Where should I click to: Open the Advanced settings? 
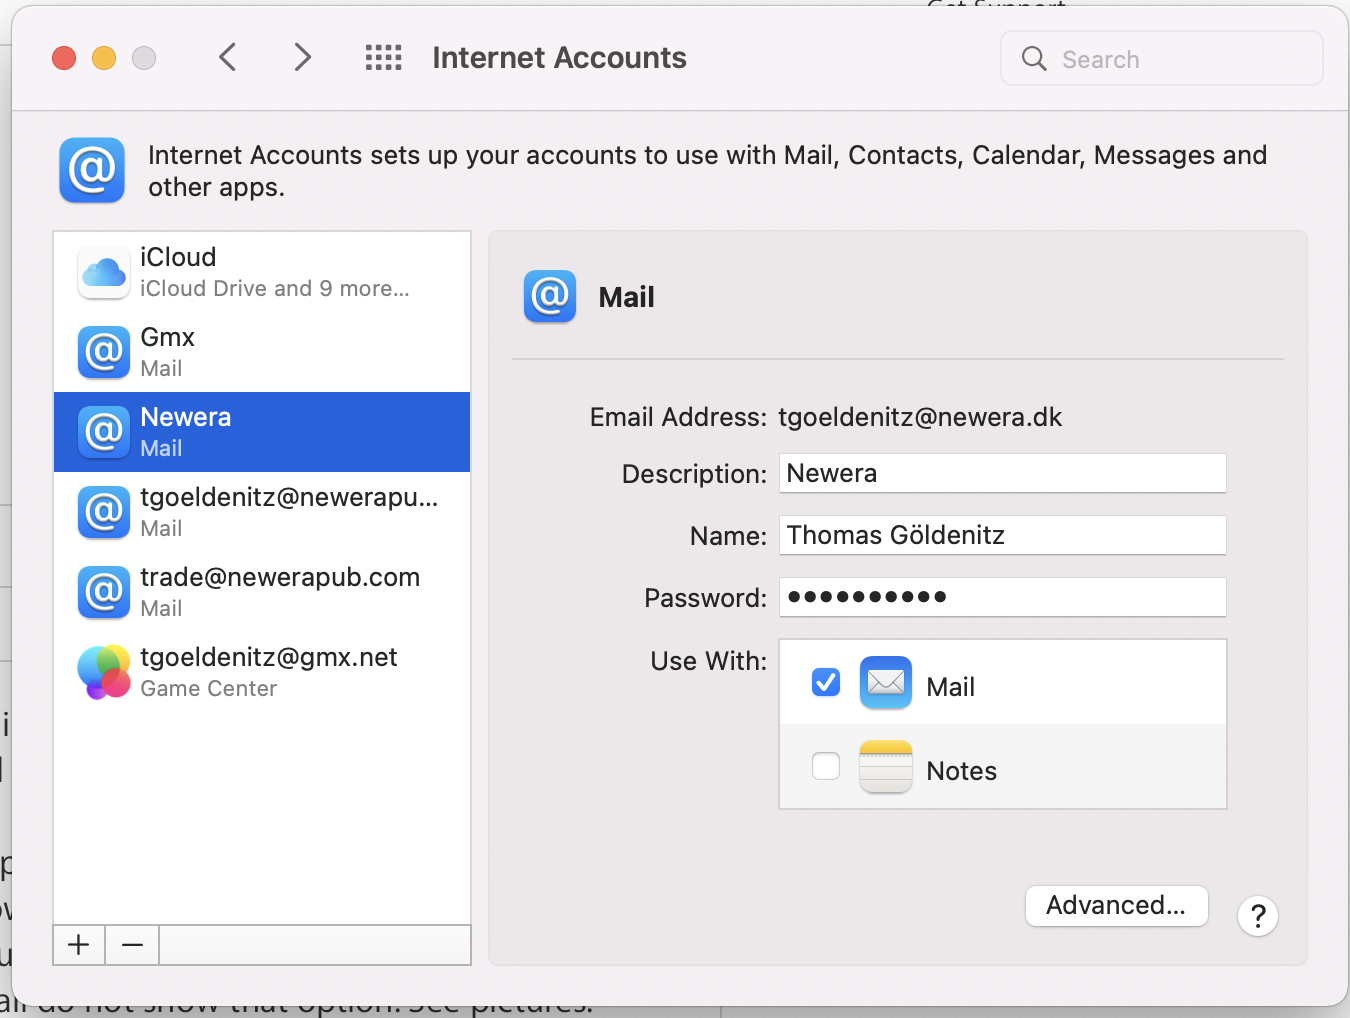click(1116, 905)
